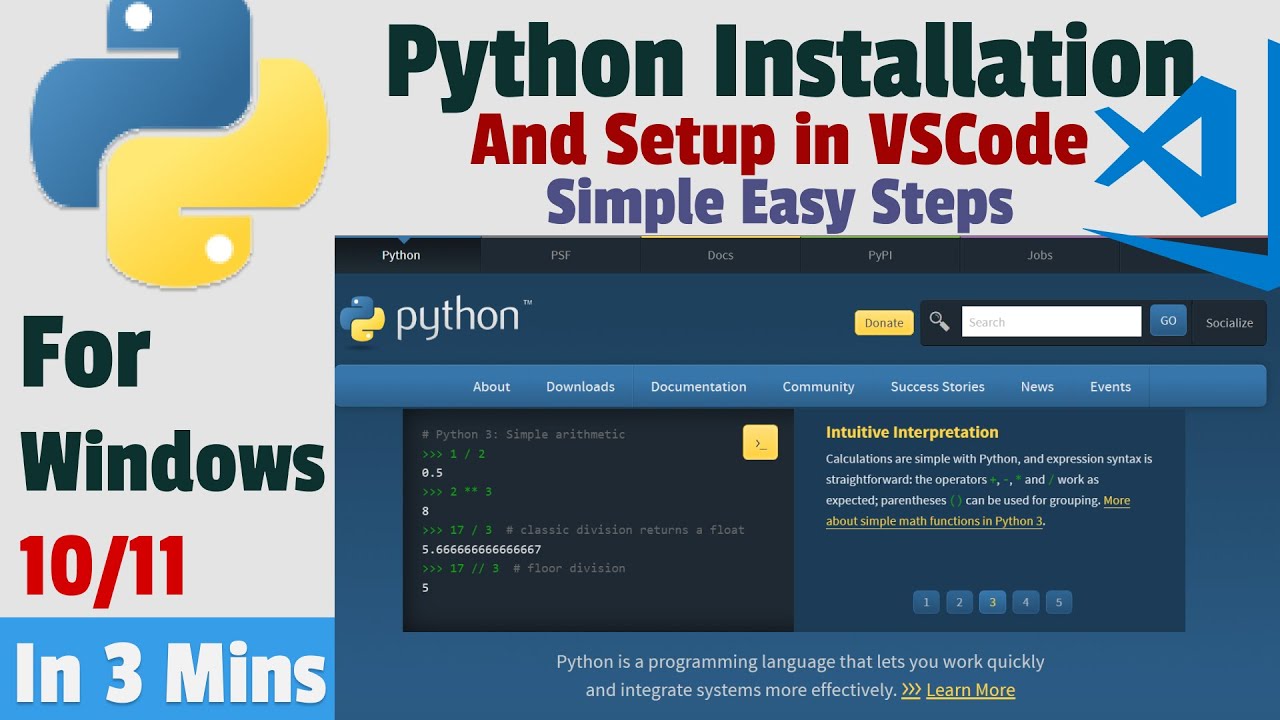Click the '>>> 2 ** 3' code line
1280x720 pixels.
tap(457, 492)
